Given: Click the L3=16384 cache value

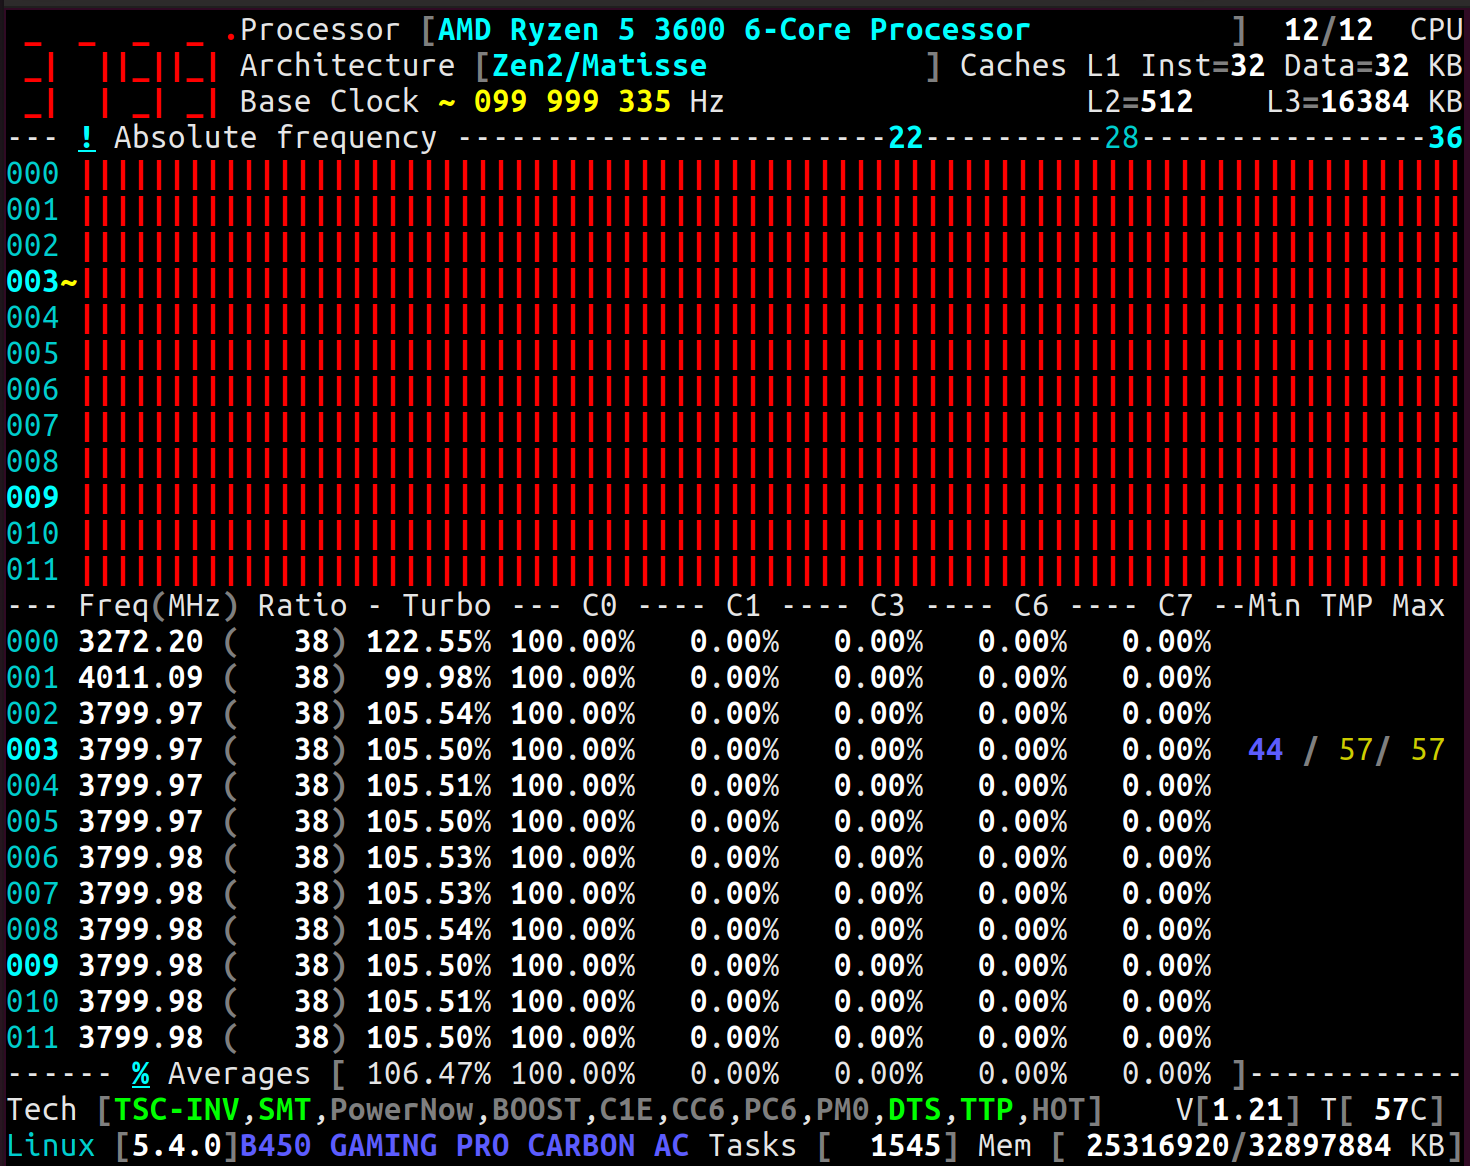Looking at the screenshot, I should coord(1337,102).
